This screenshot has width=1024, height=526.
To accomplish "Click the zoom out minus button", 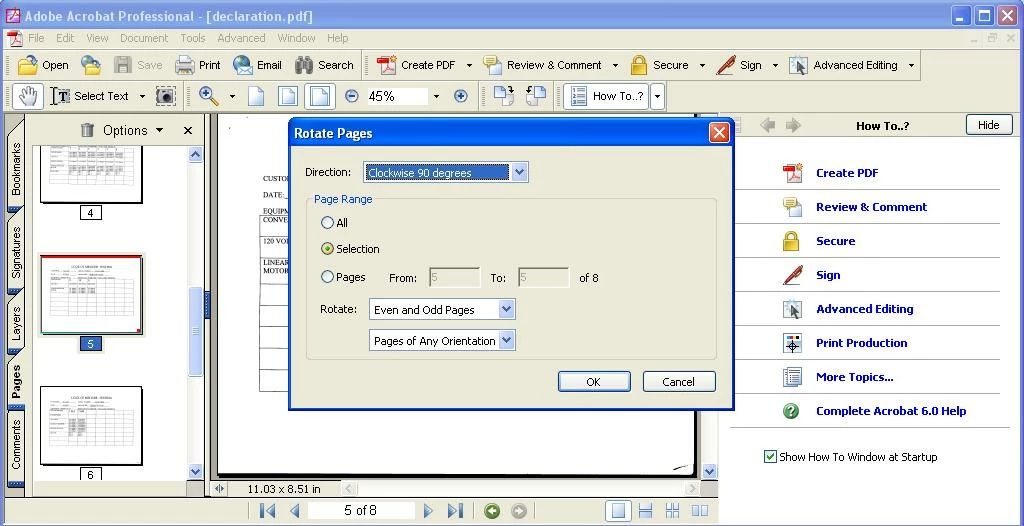I will [x=351, y=96].
